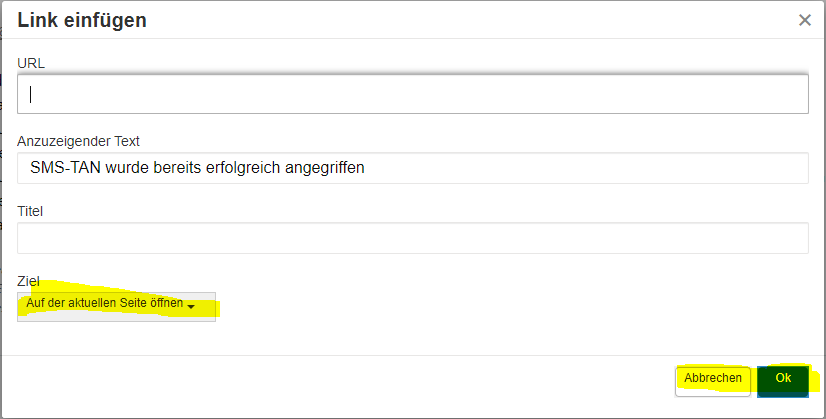Confirm the link with the Ok button
The height and width of the screenshot is (419, 826).
coord(783,381)
